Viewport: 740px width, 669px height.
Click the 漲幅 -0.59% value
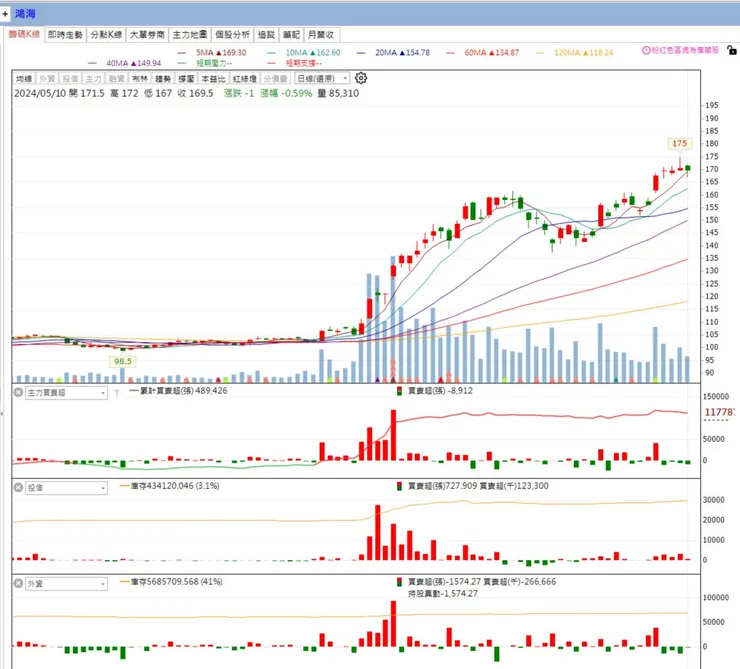[x=286, y=93]
